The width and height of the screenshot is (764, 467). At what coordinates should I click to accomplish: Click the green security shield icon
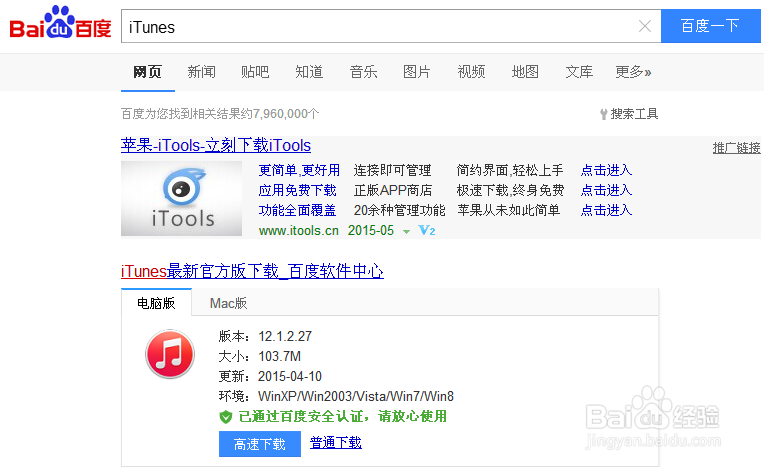[226, 417]
